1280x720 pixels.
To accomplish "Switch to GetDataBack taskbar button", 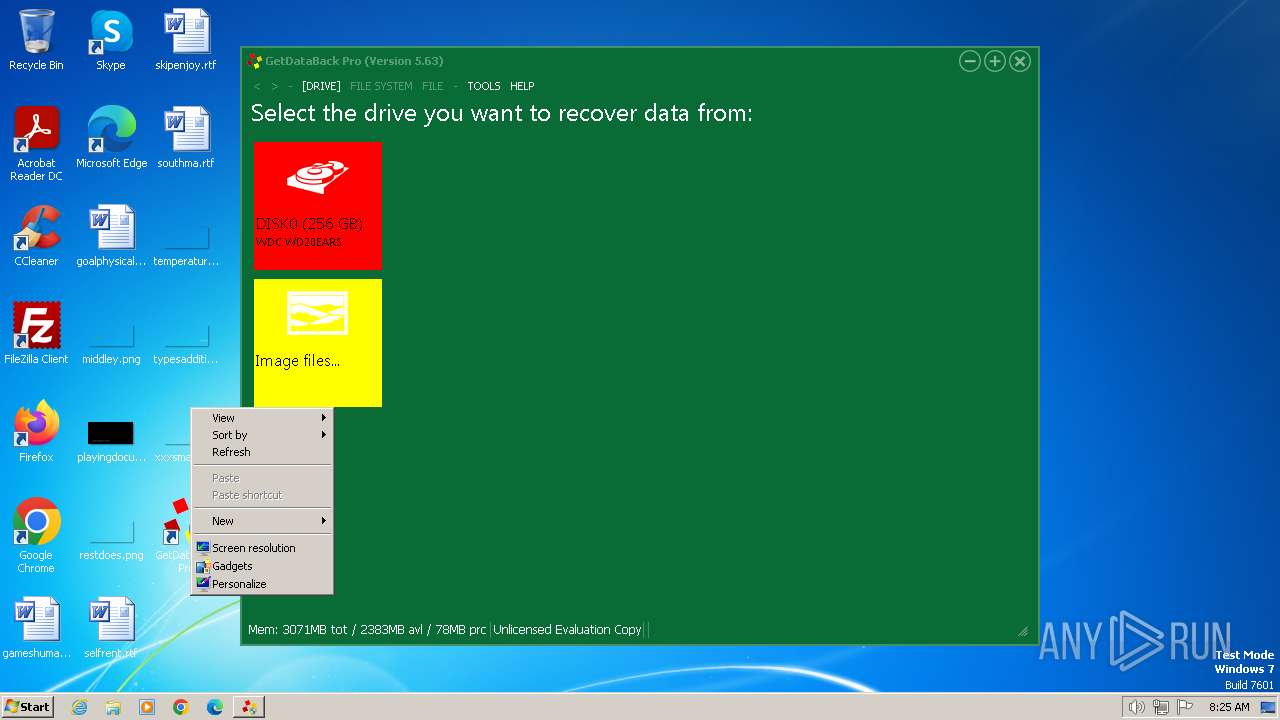I will click(x=249, y=707).
